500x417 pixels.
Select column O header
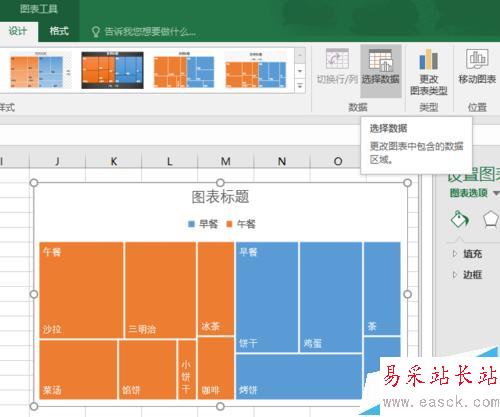[x=338, y=161]
